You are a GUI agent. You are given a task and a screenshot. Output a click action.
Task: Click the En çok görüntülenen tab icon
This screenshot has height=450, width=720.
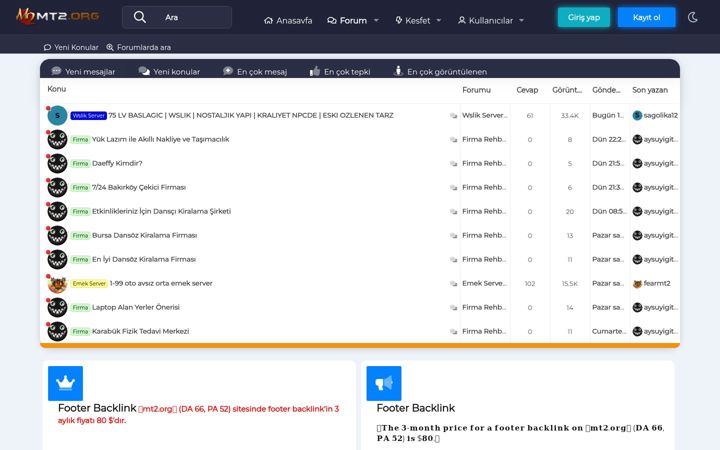398,71
